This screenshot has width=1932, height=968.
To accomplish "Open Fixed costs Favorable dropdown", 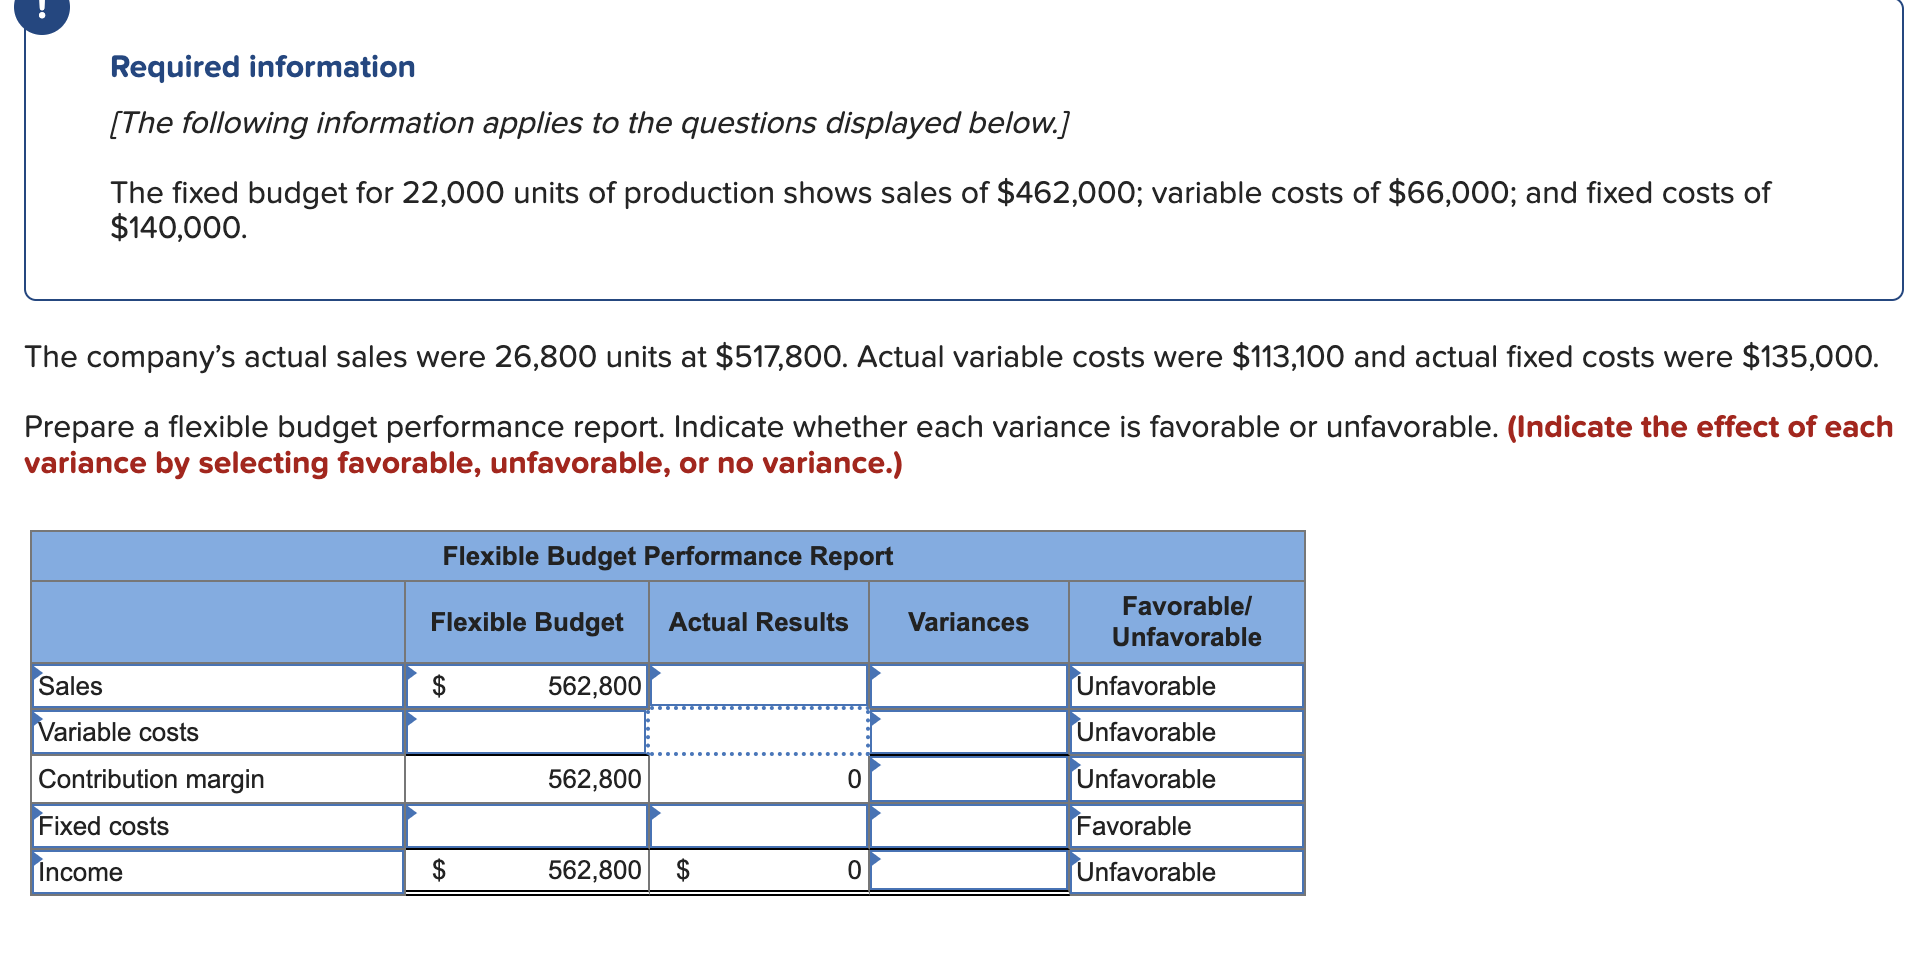I will click(1187, 826).
